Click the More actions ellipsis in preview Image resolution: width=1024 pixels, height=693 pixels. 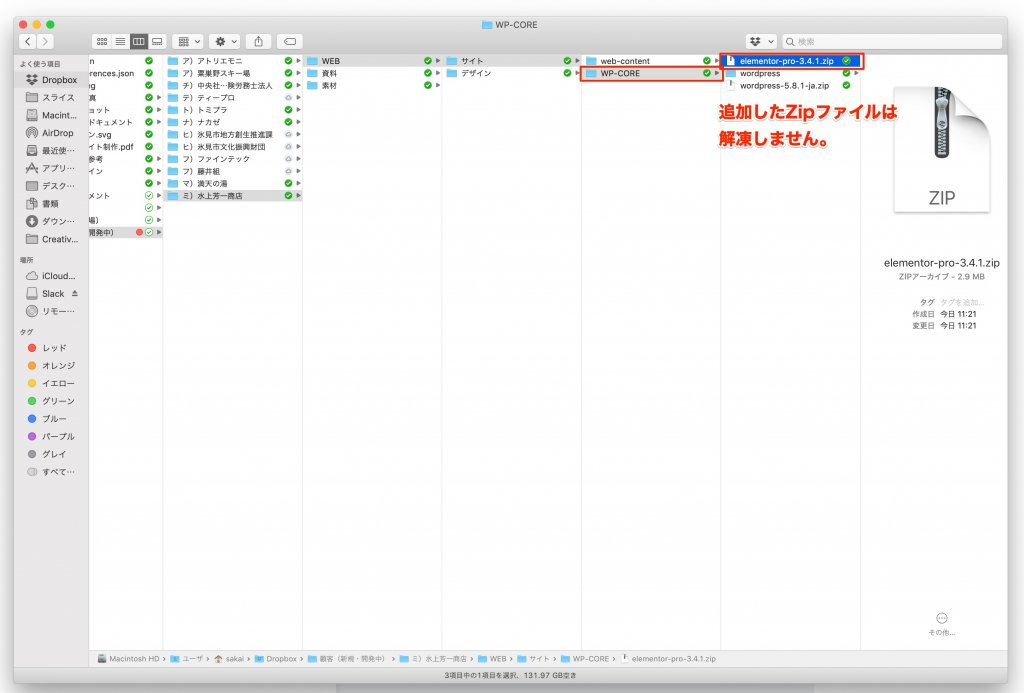click(x=941, y=619)
